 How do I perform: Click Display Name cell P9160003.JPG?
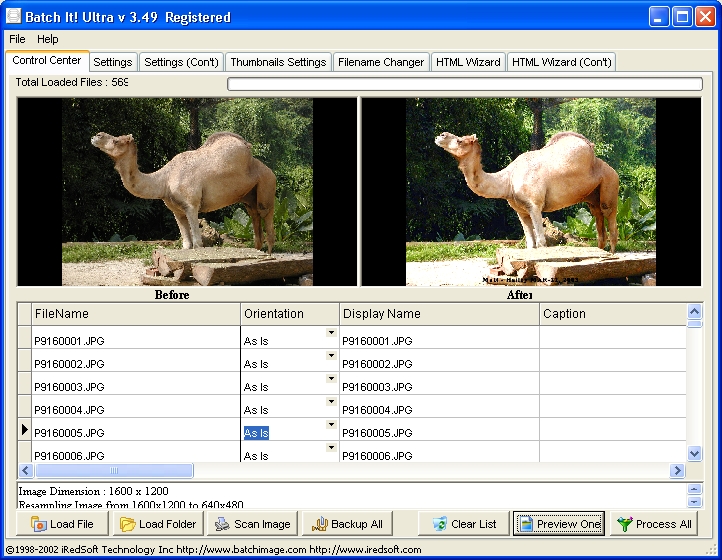[439, 384]
